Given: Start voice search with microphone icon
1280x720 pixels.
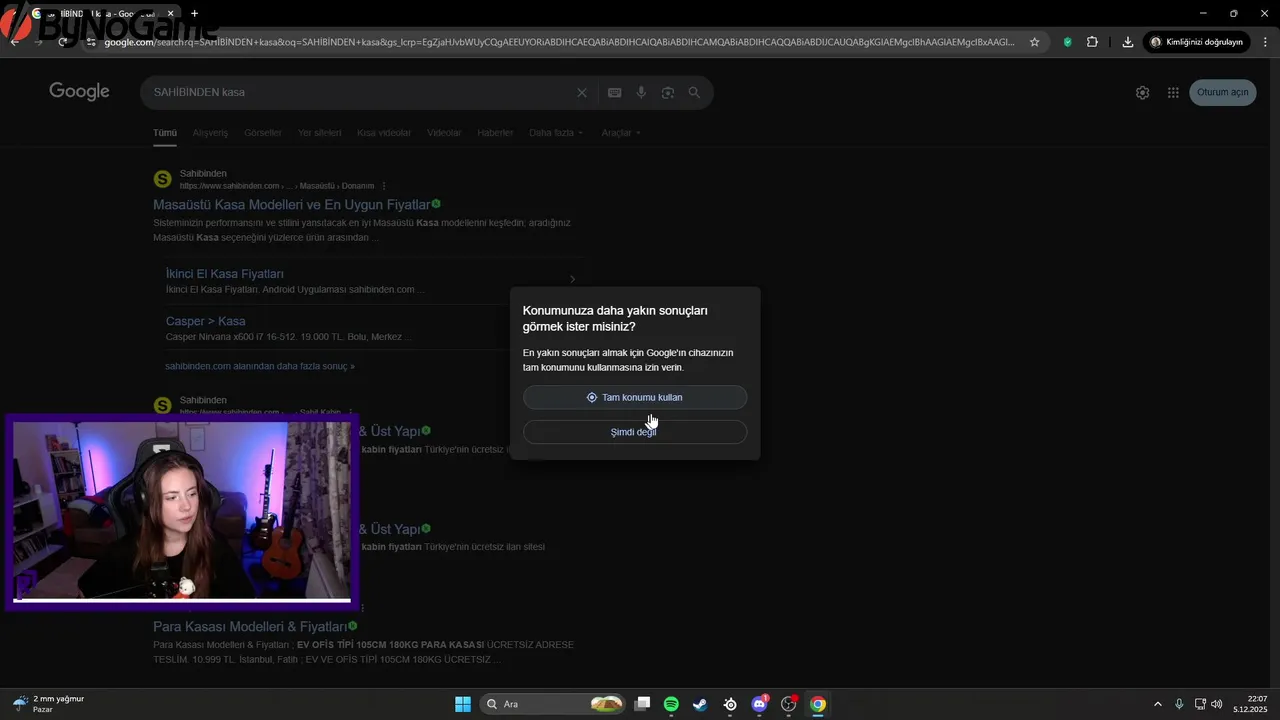Looking at the screenshot, I should coord(641,93).
